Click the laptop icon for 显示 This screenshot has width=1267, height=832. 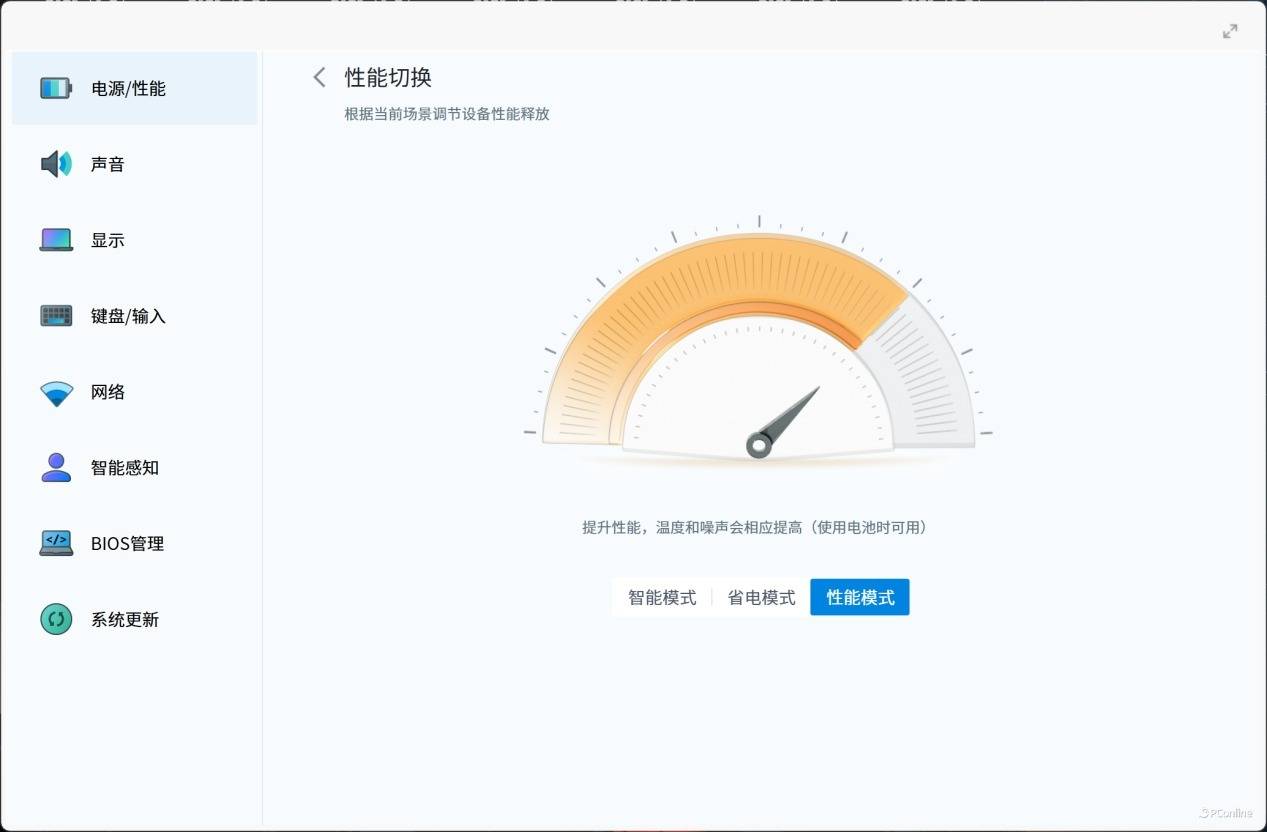56,240
